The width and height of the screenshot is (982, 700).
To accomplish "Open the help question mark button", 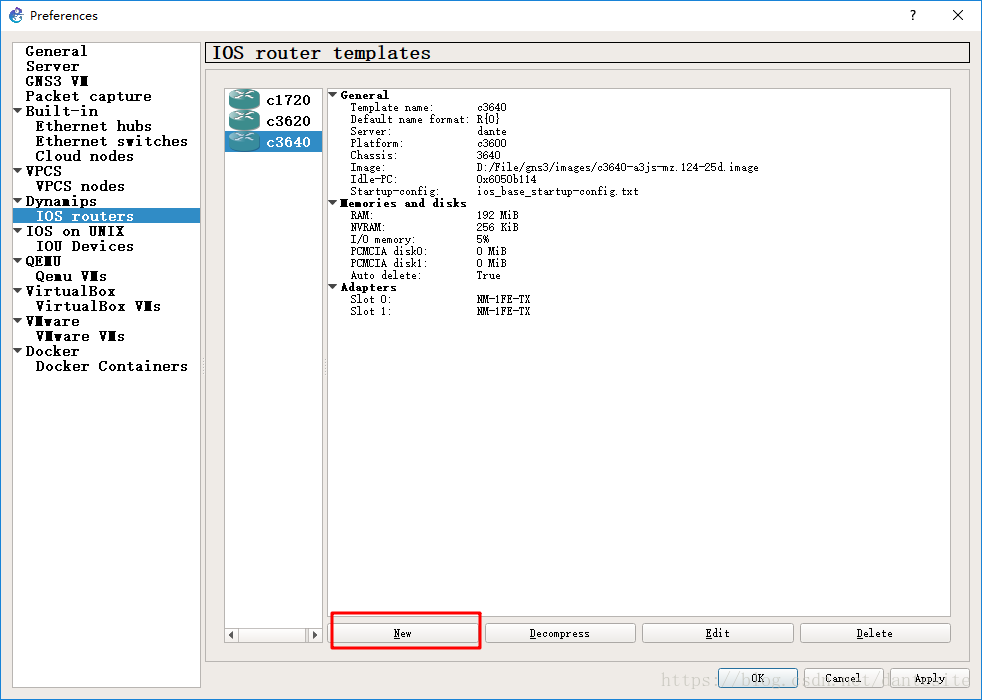I will pos(913,15).
